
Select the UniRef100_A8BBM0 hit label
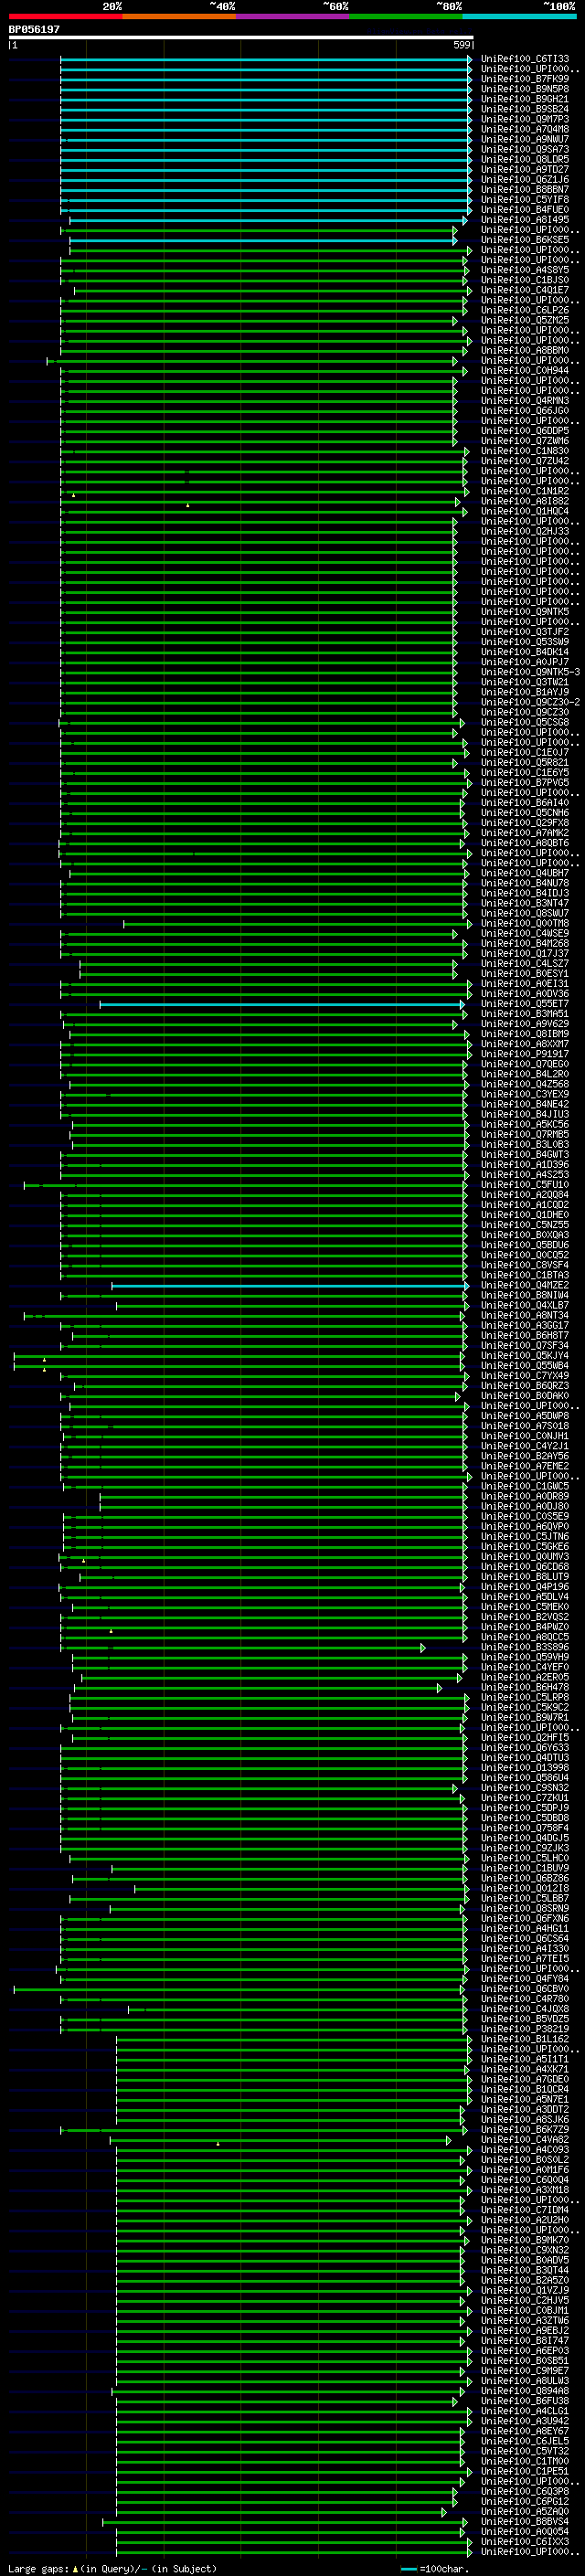[525, 350]
